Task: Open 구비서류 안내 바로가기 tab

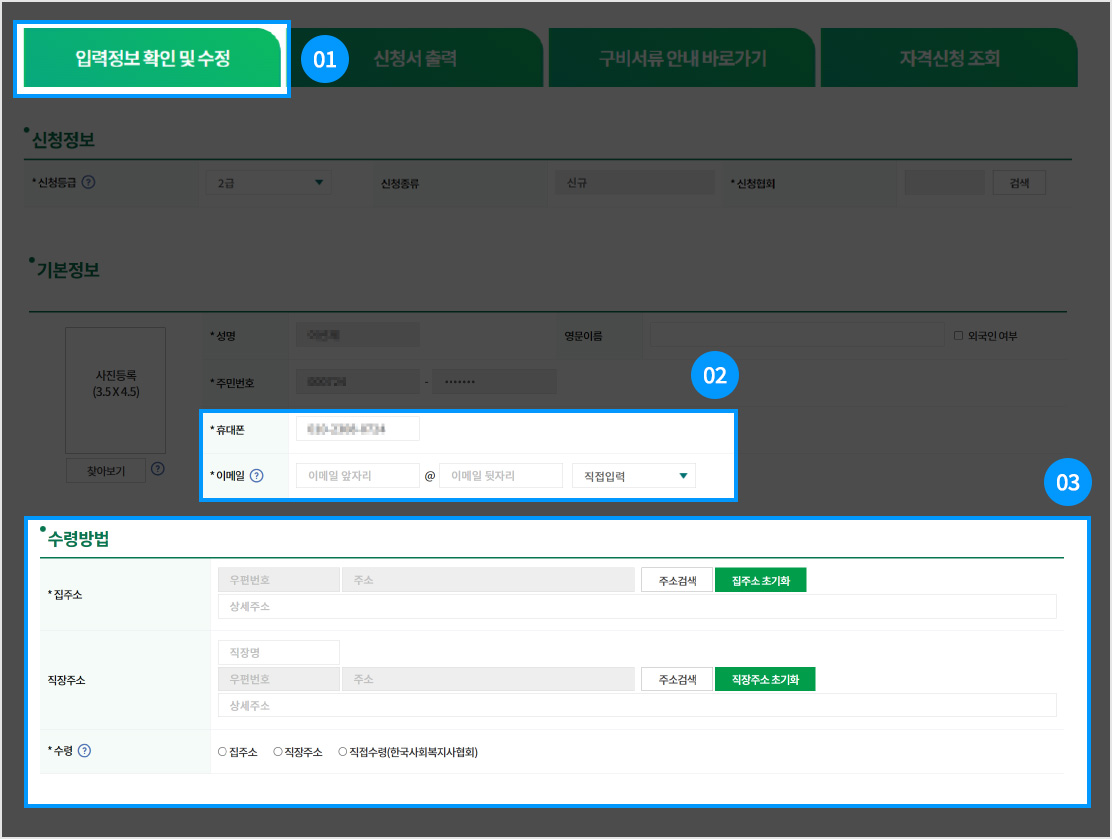Action: click(x=682, y=59)
